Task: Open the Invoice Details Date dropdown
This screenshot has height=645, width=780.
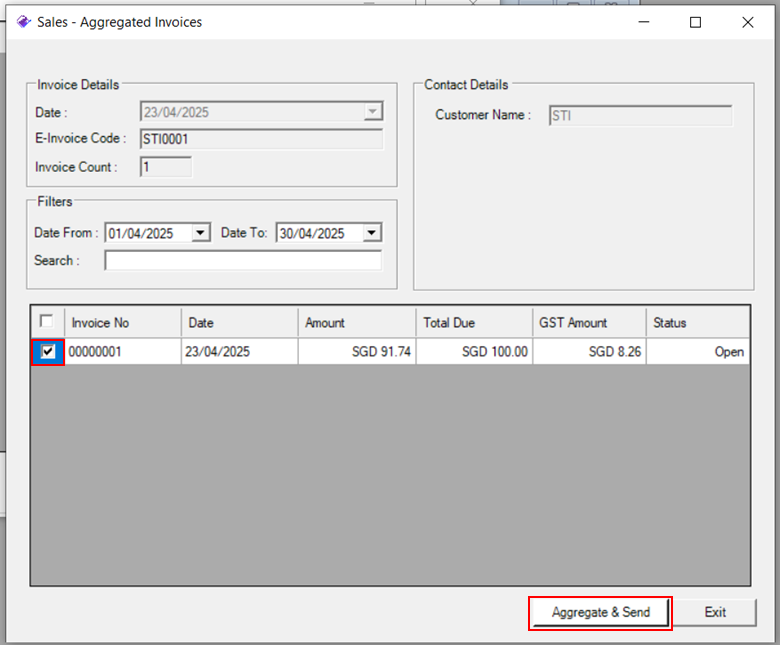Action: click(x=373, y=111)
